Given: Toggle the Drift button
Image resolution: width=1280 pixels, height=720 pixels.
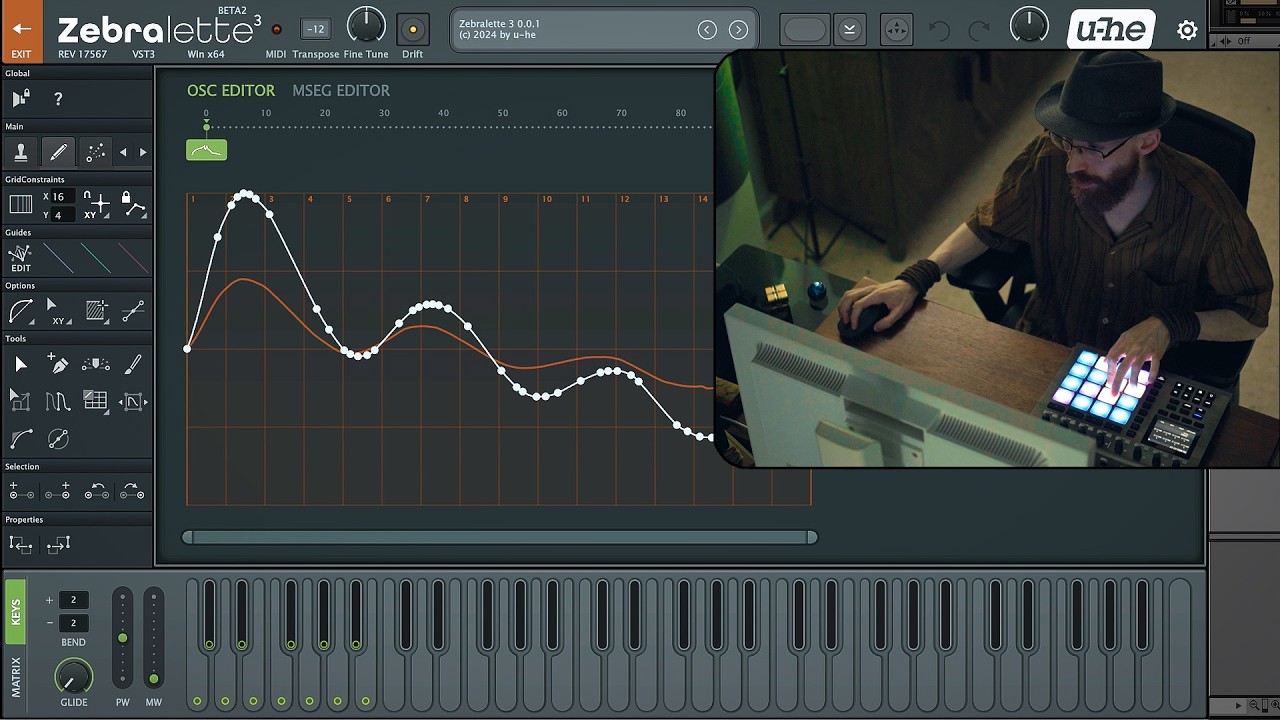Looking at the screenshot, I should [x=412, y=29].
